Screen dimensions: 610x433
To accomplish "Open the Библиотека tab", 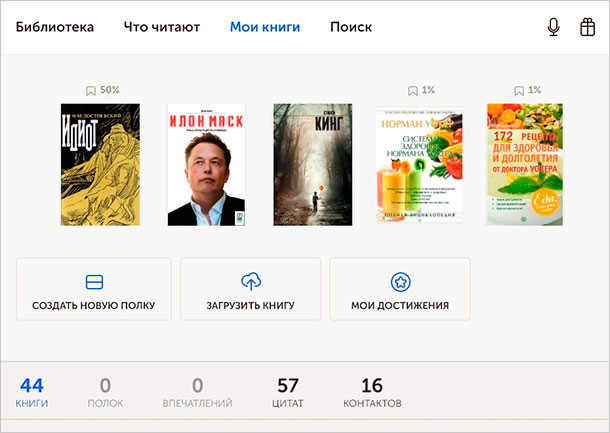I will 55,27.
